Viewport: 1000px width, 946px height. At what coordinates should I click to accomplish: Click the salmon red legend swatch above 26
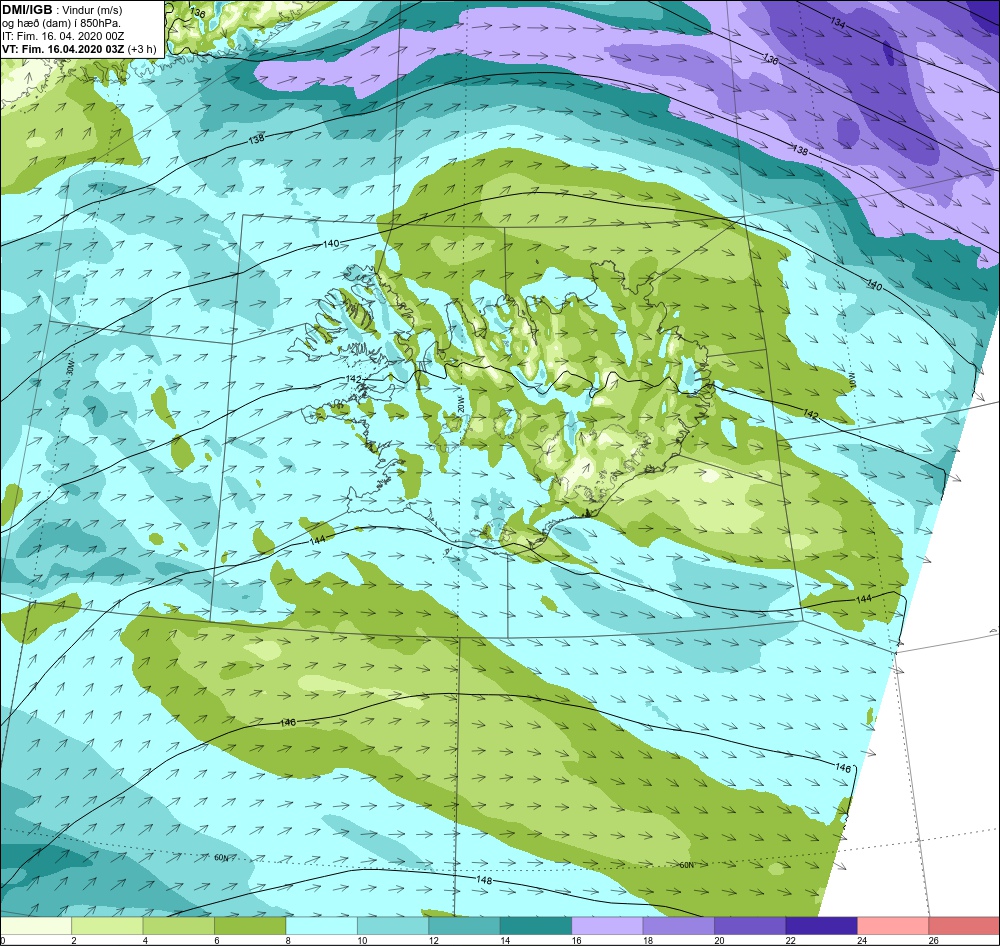(964, 926)
